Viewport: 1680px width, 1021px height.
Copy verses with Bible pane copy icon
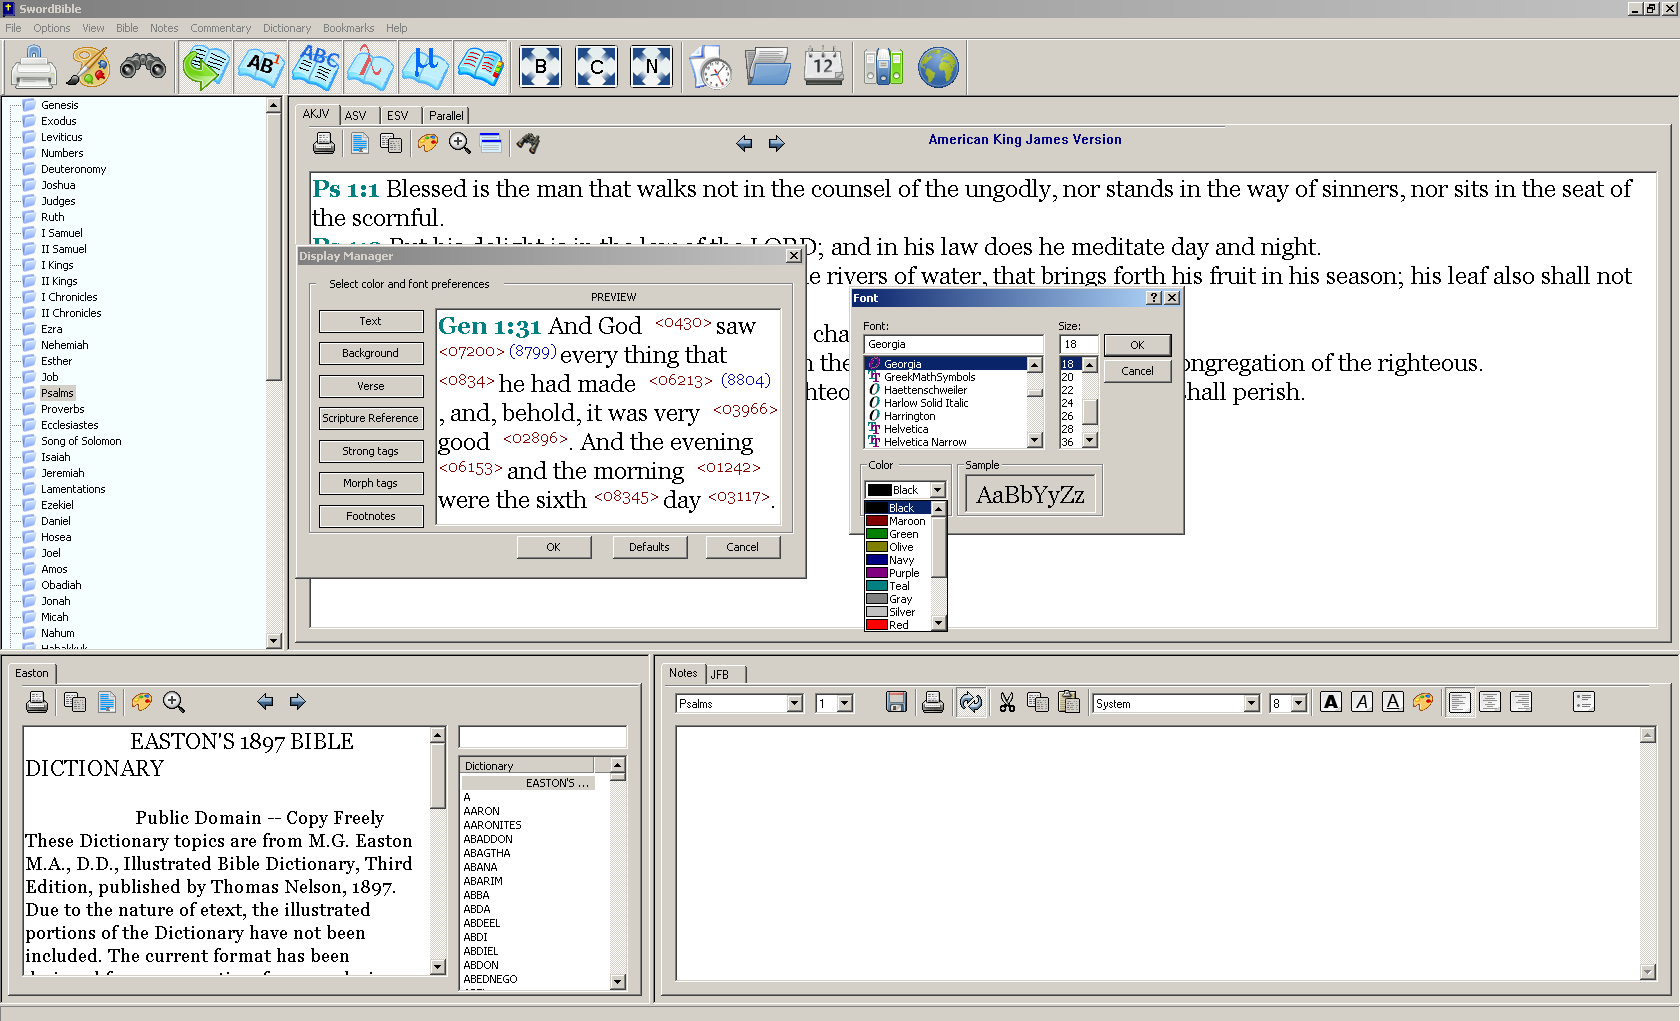(x=391, y=143)
